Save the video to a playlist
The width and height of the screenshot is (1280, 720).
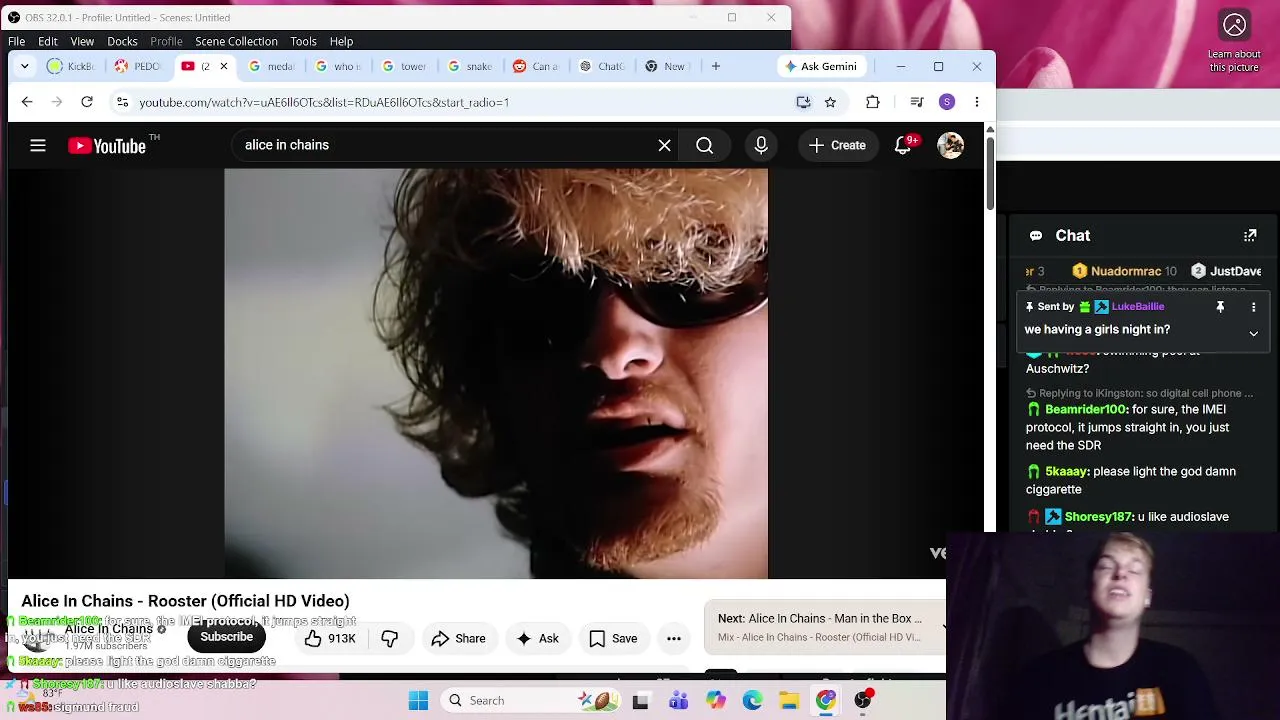pos(613,638)
